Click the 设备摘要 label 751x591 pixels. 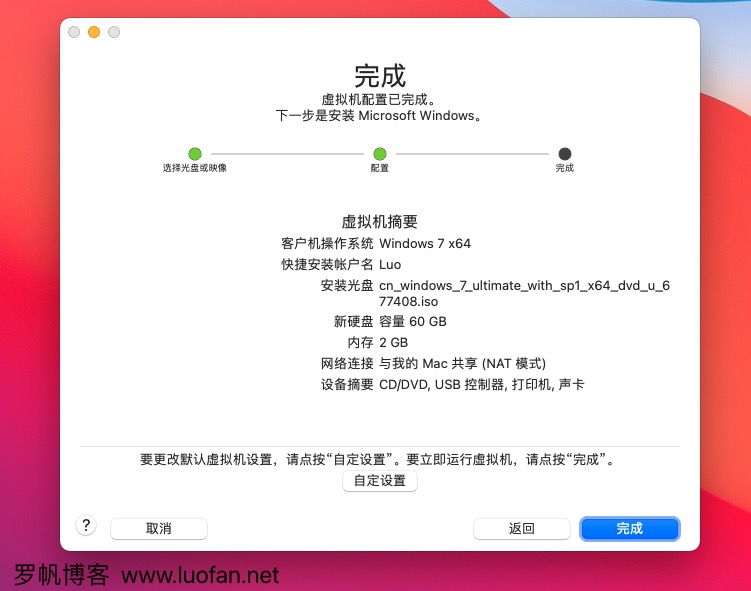click(x=347, y=385)
